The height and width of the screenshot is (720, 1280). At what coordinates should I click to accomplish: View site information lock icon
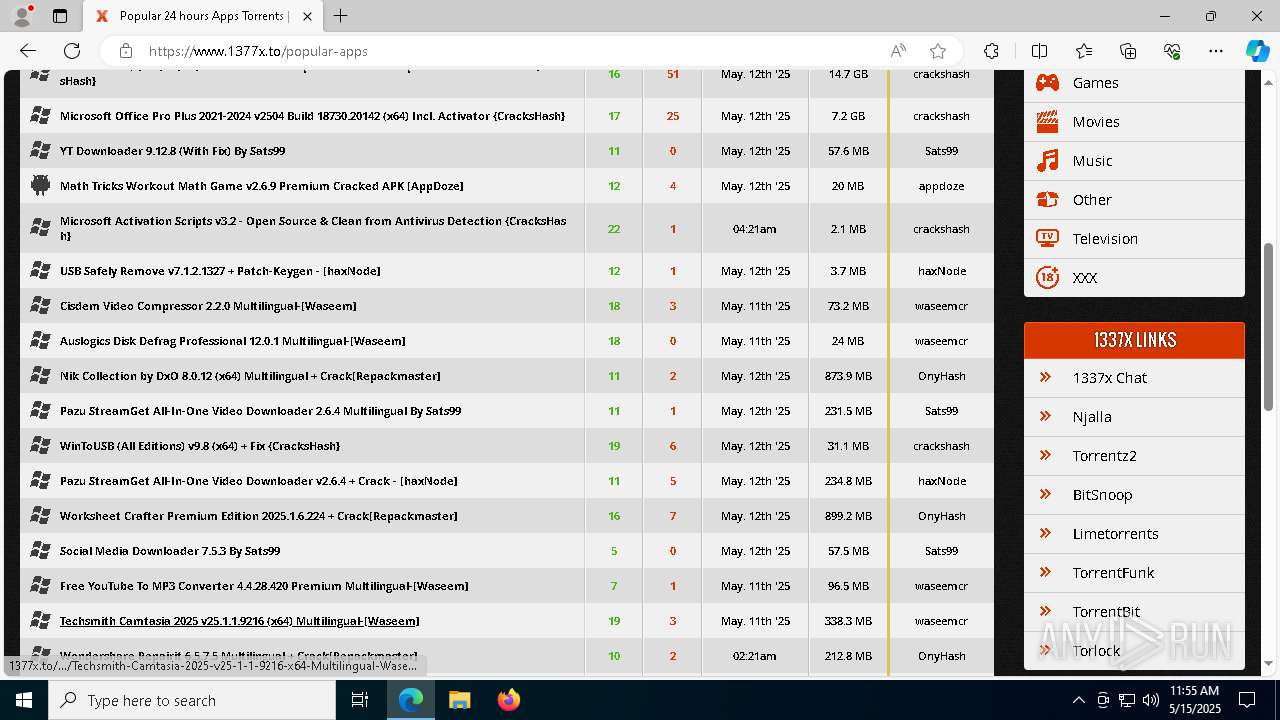tap(125, 51)
